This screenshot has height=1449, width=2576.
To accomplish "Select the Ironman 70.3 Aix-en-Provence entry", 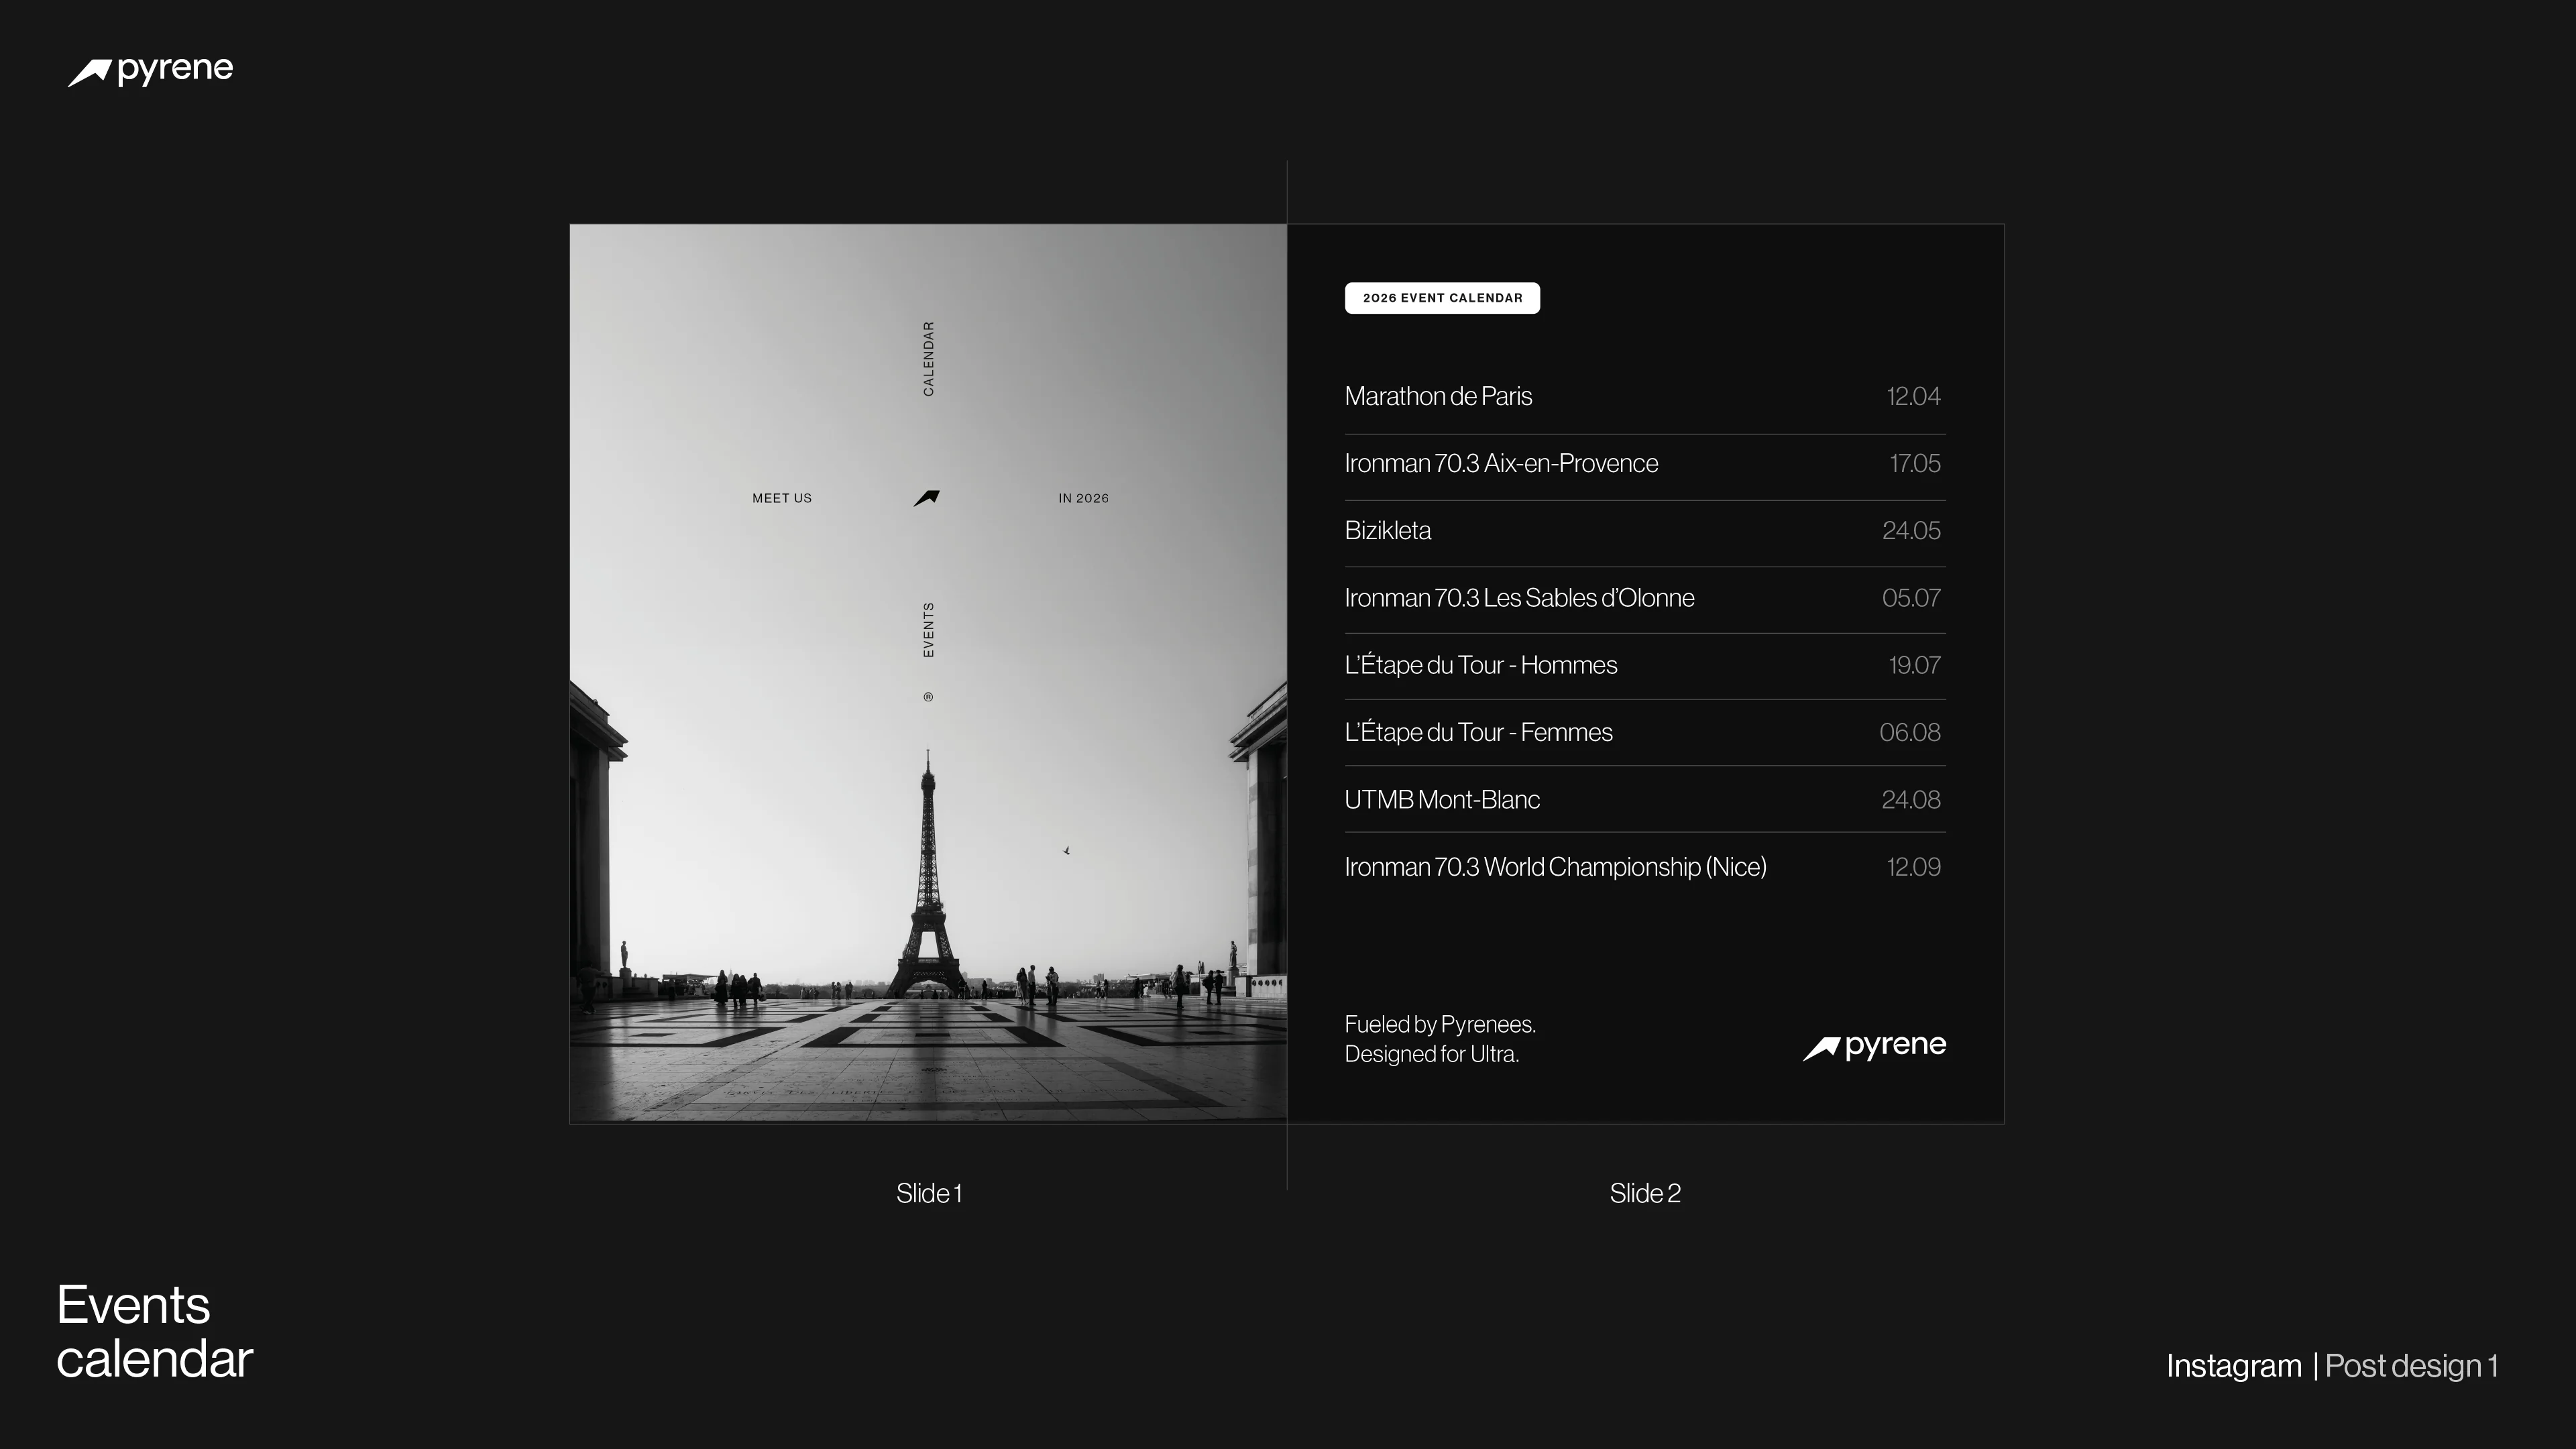I will click(x=1501, y=463).
